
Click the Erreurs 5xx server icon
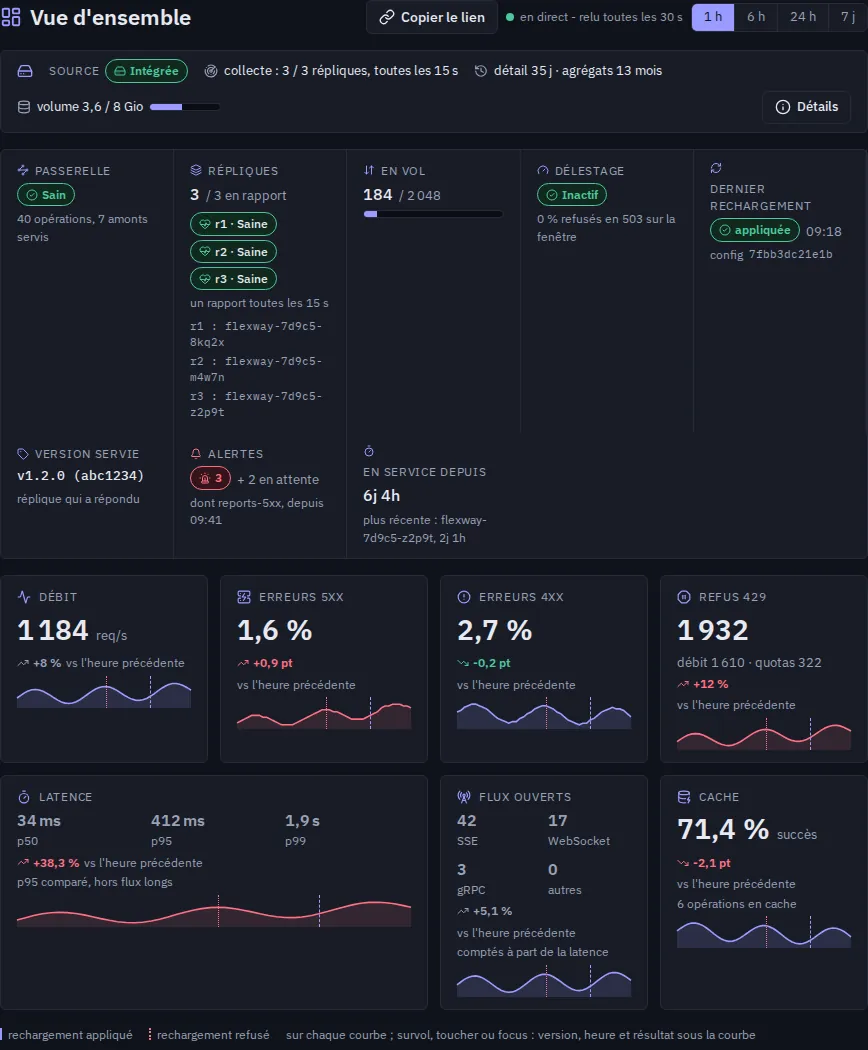pos(244,597)
